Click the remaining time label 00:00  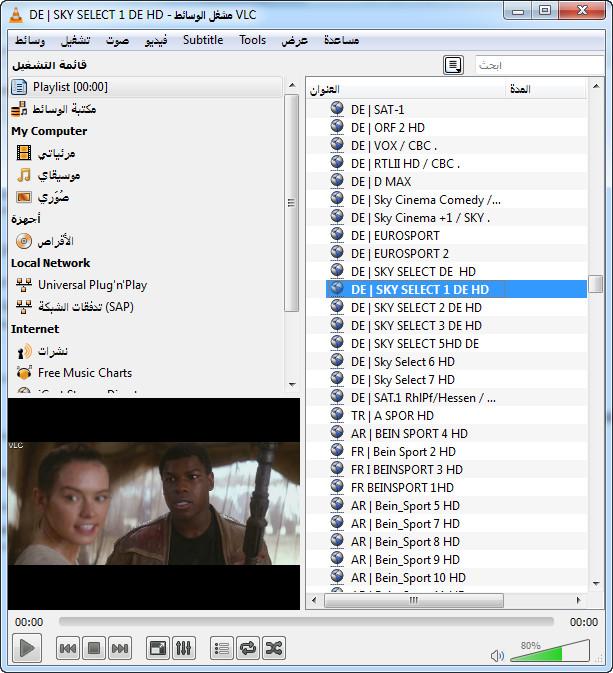coord(583,622)
